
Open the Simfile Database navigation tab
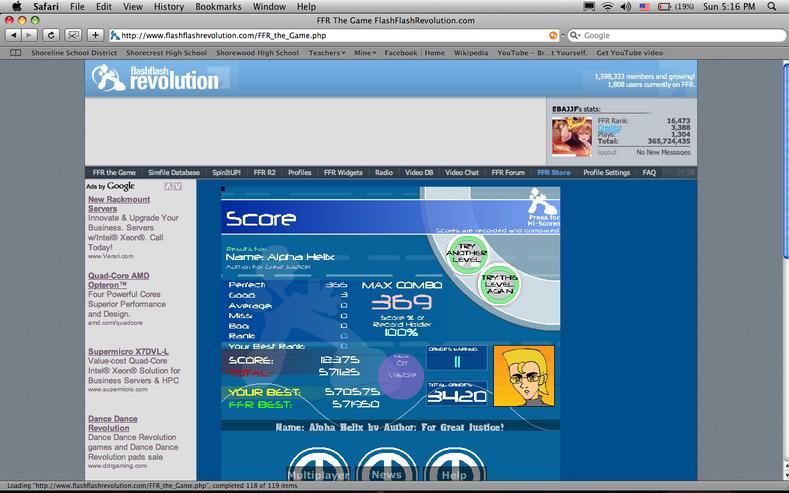point(174,173)
